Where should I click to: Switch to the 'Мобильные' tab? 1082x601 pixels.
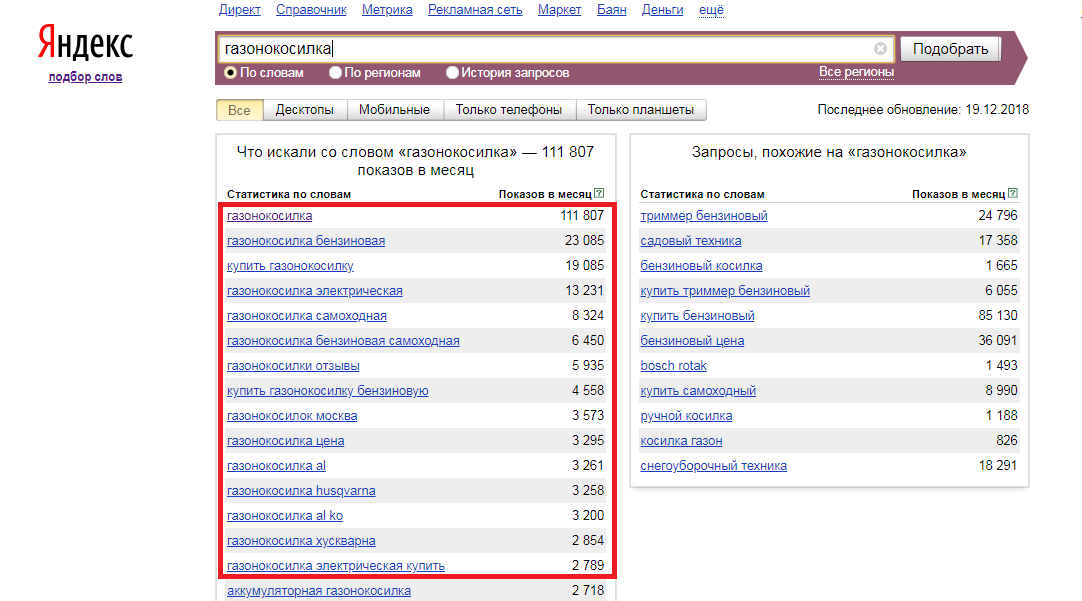394,110
